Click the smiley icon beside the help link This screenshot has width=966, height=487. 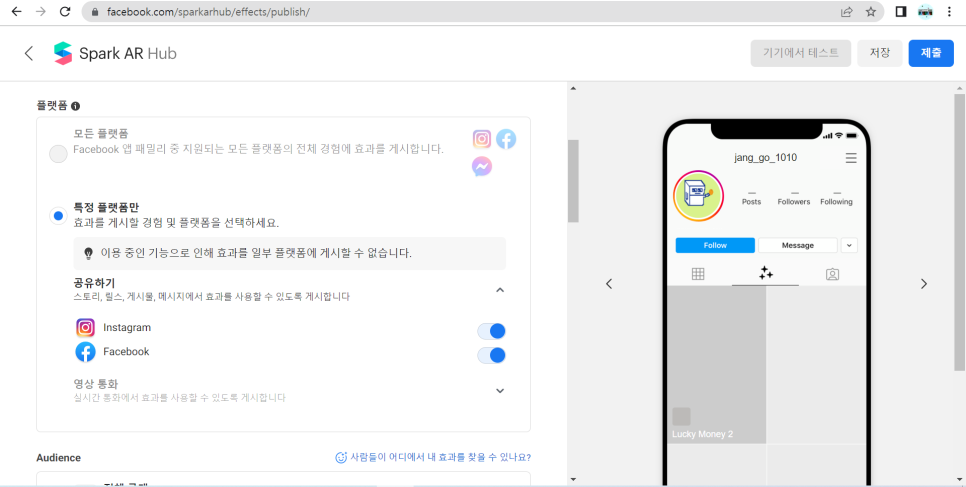[341, 457]
